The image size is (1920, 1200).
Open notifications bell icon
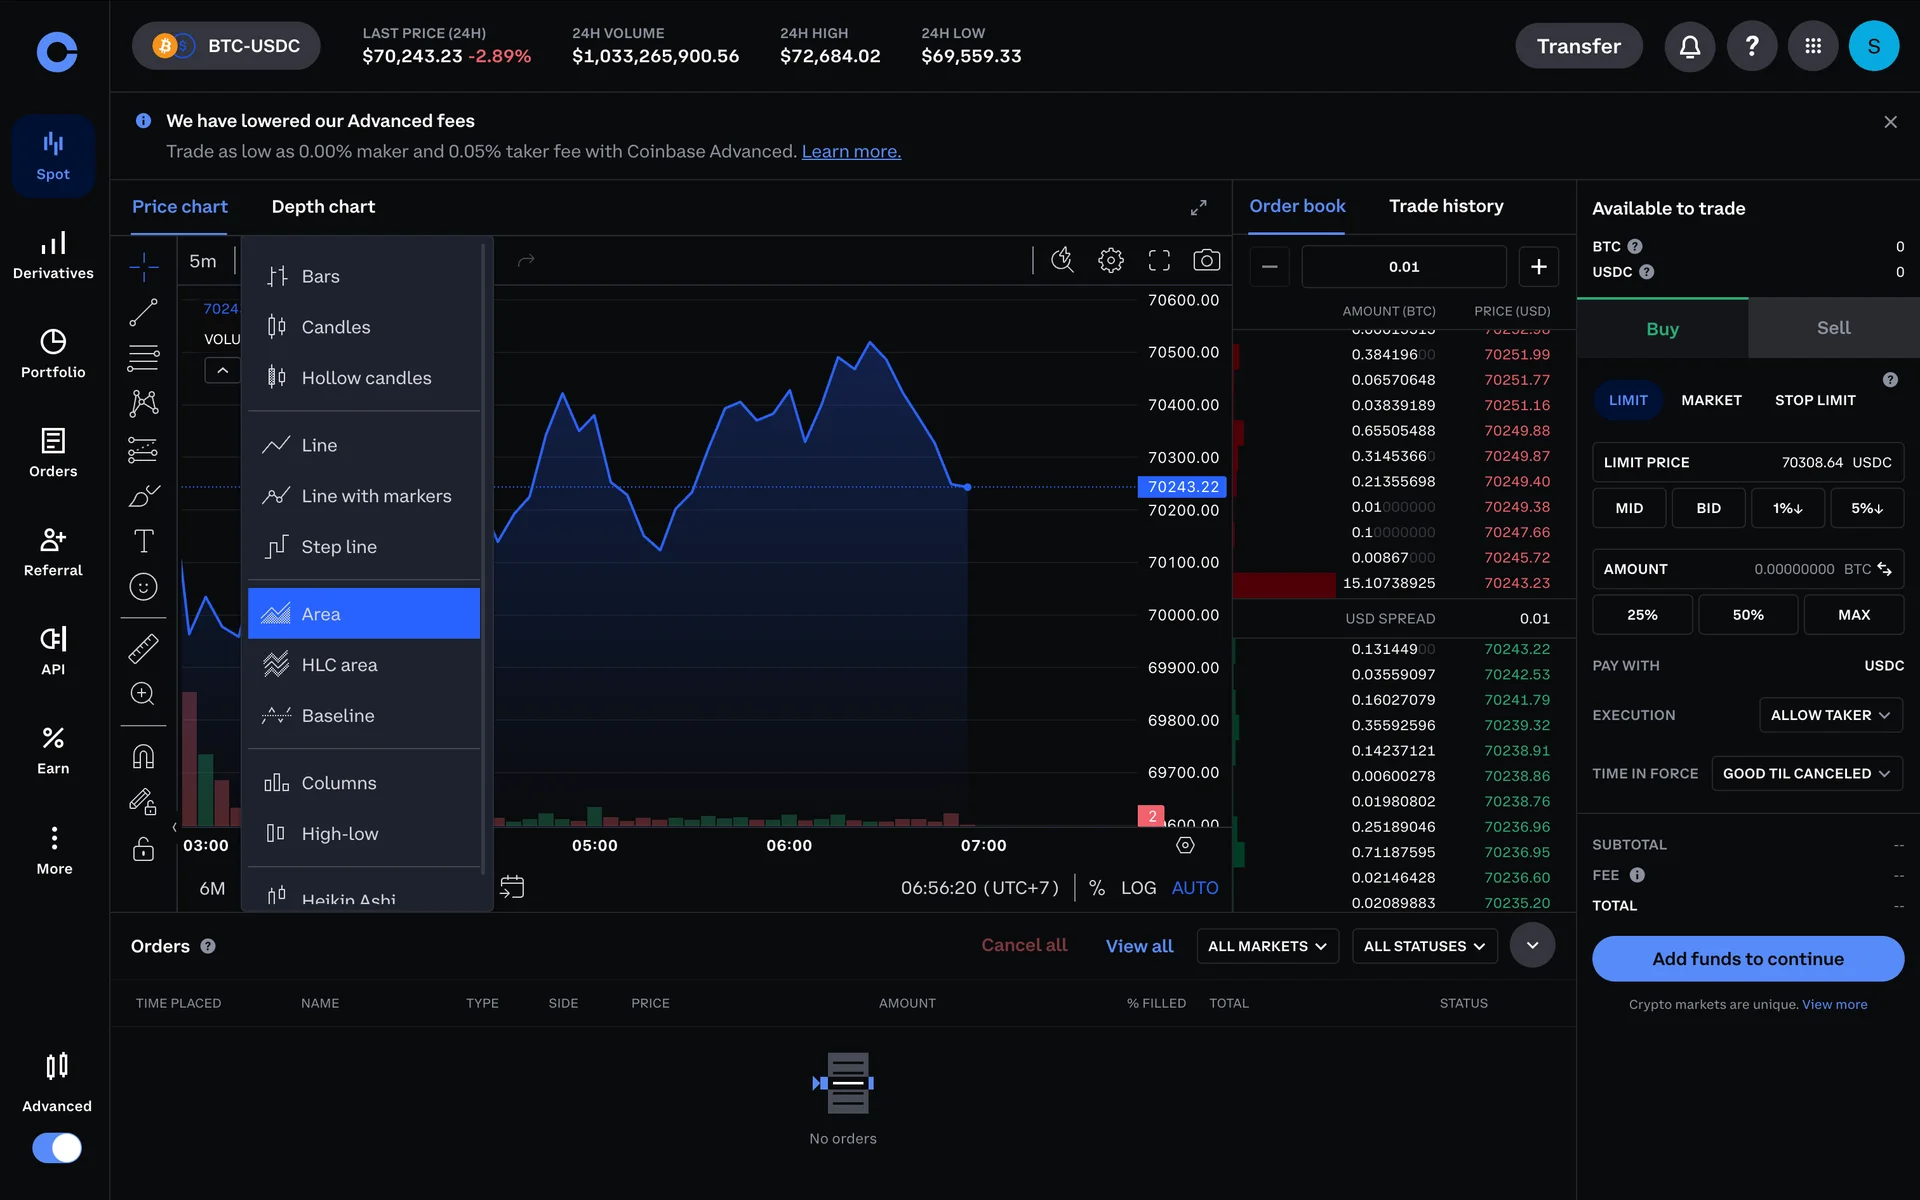(x=1689, y=46)
